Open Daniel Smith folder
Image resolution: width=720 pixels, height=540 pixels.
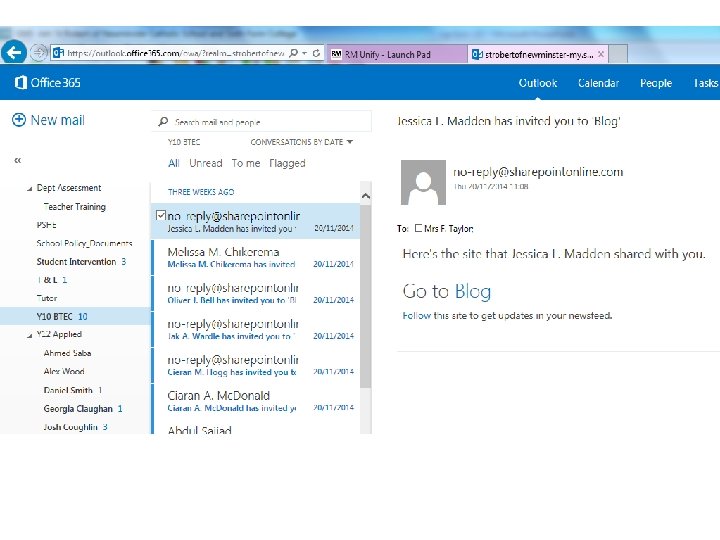[68, 390]
